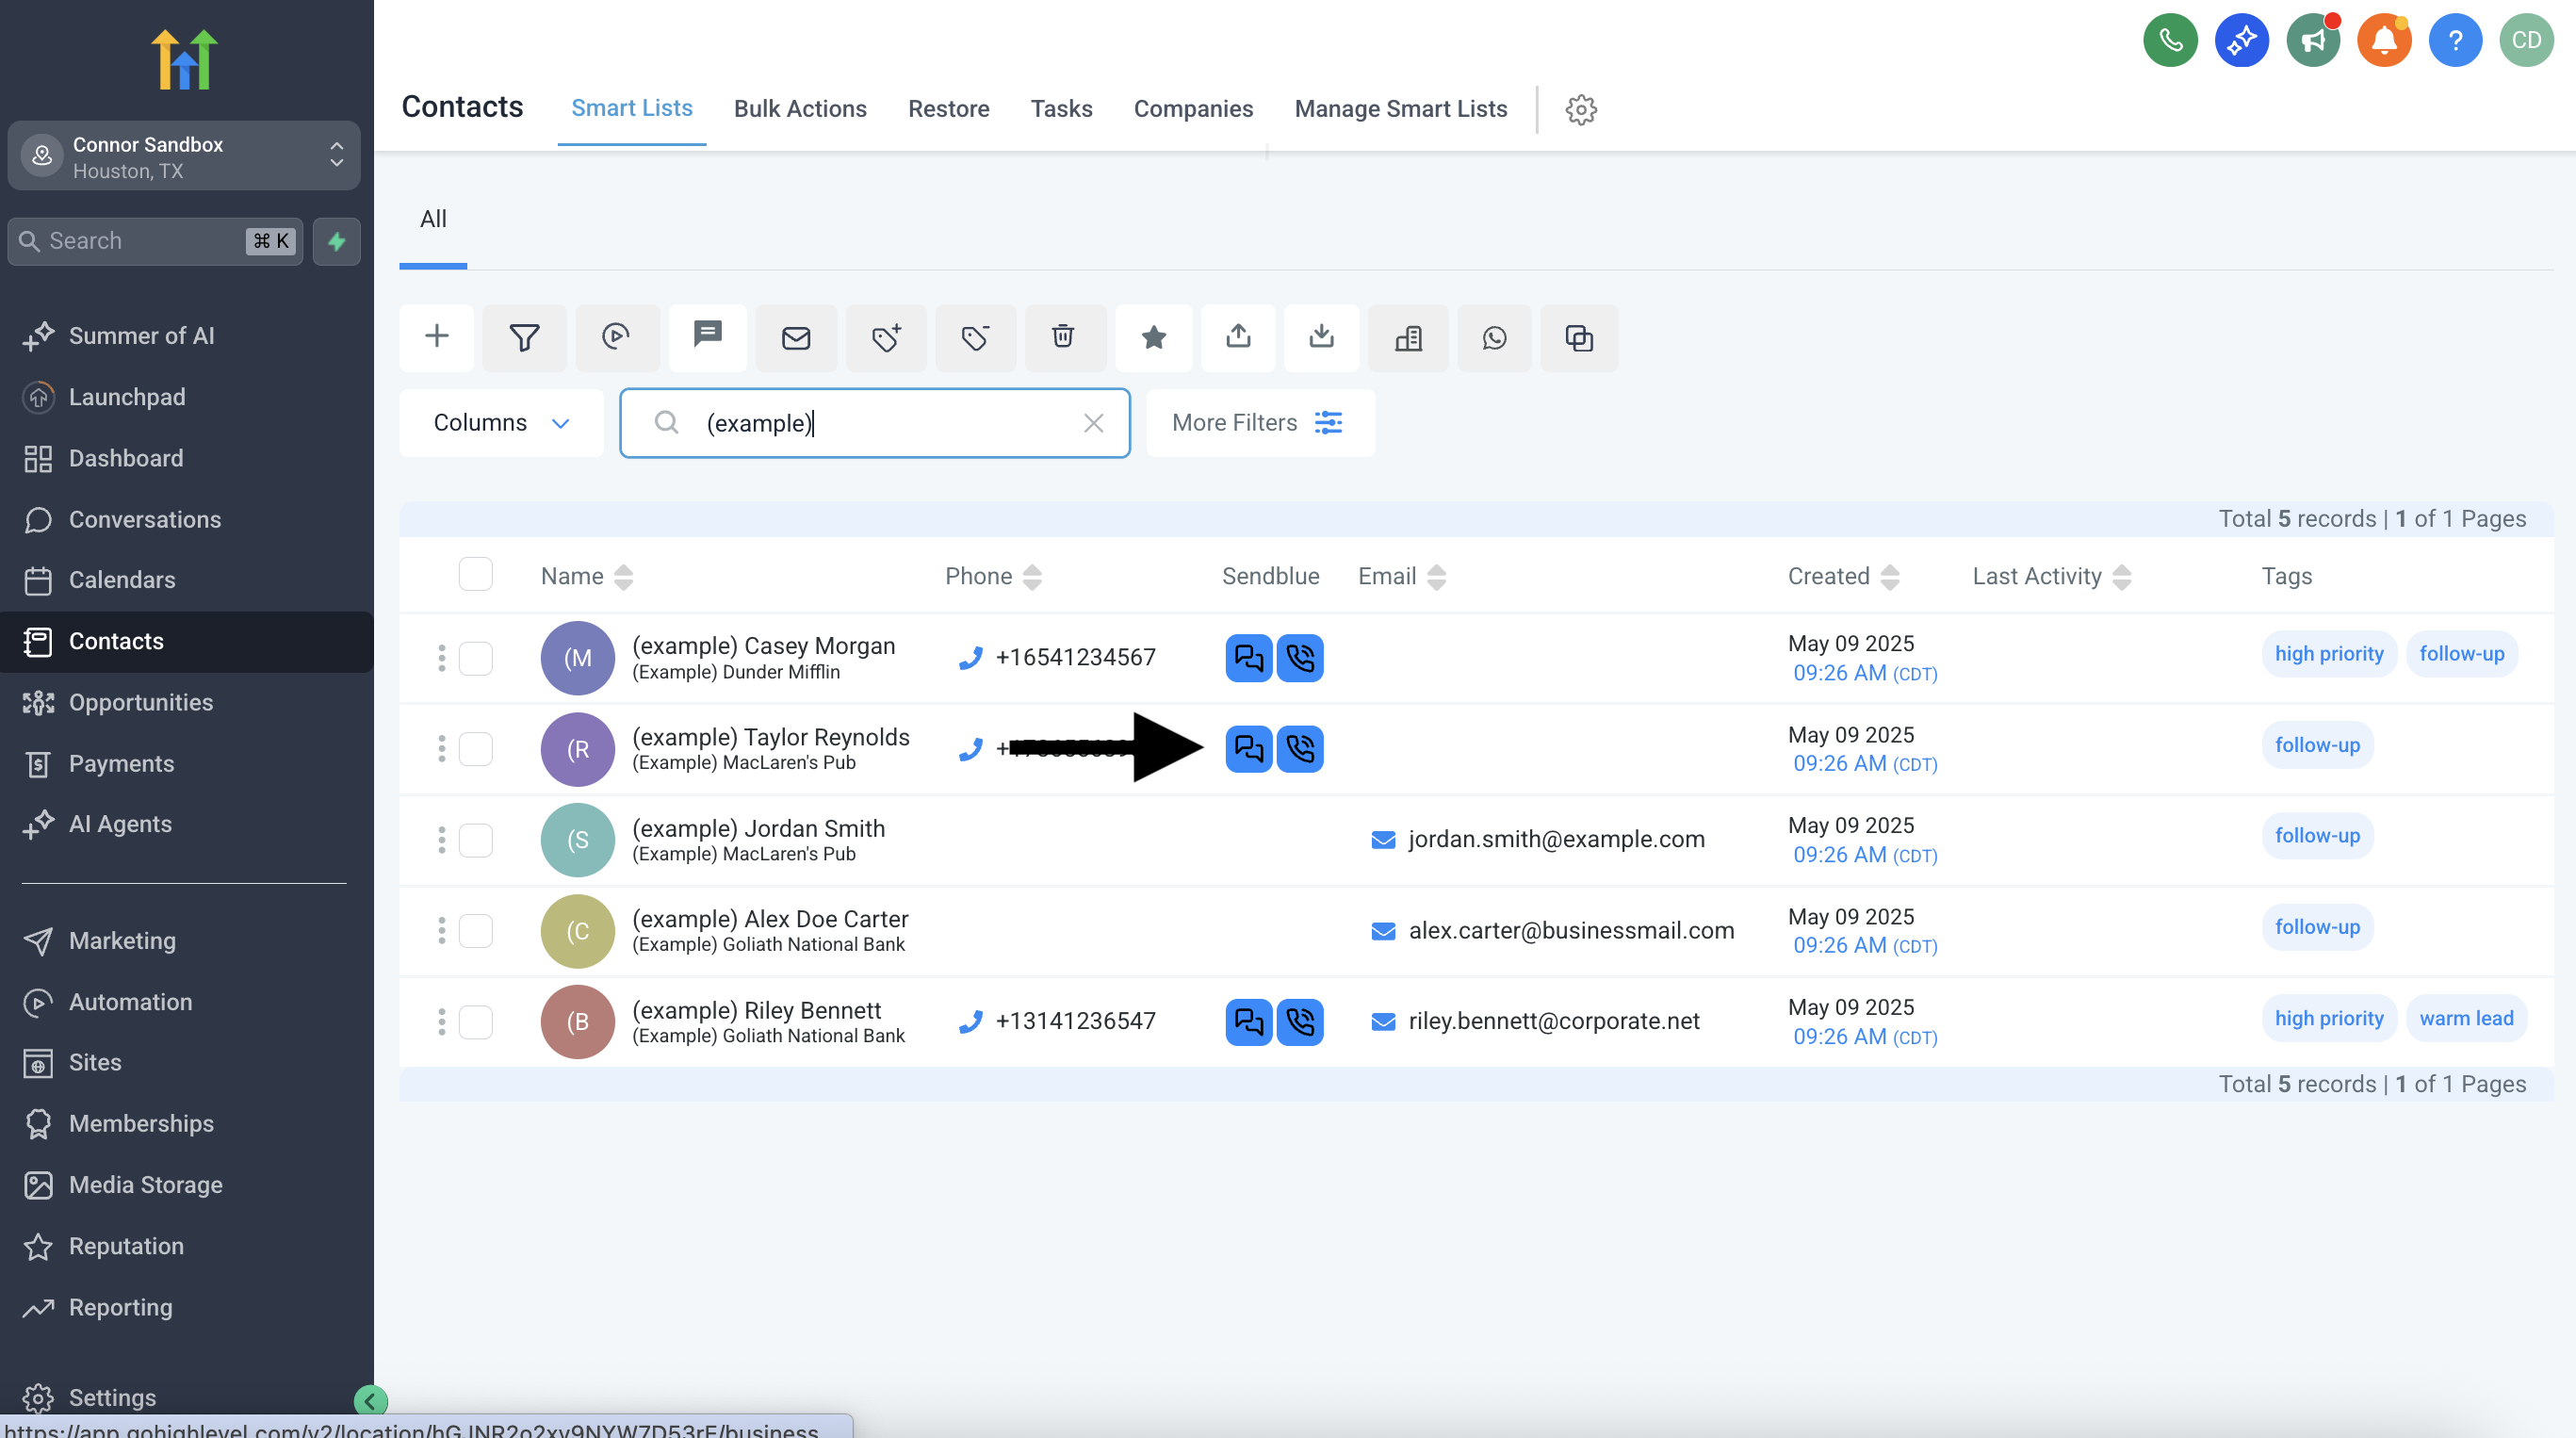Click the import contacts download icon
Viewport: 2576px width, 1438px height.
click(1321, 337)
